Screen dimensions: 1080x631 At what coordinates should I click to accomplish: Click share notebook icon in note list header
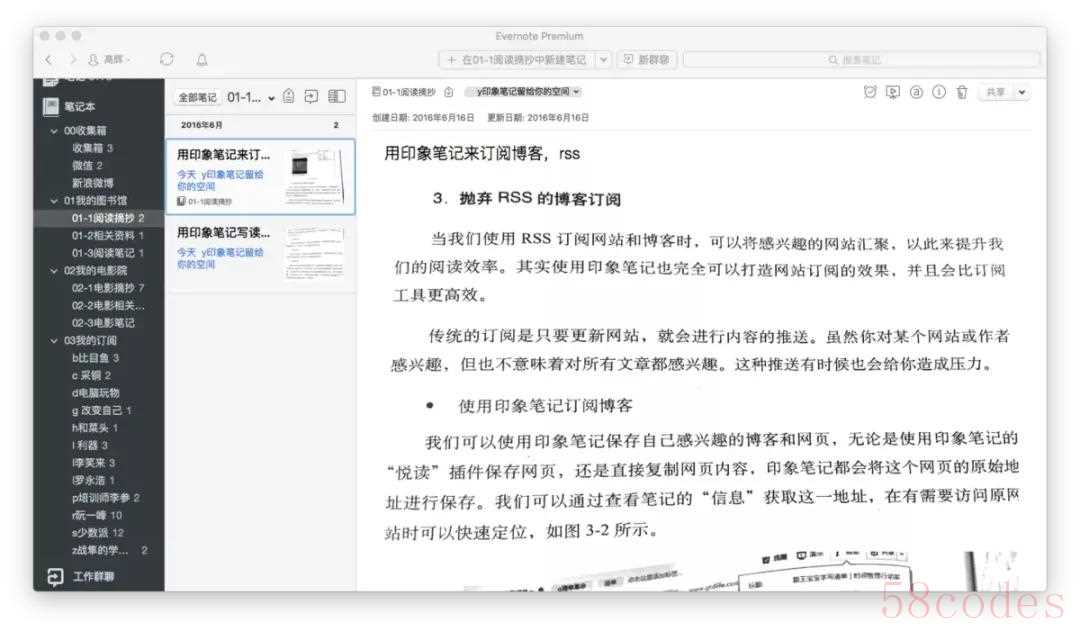pyautogui.click(x=311, y=96)
